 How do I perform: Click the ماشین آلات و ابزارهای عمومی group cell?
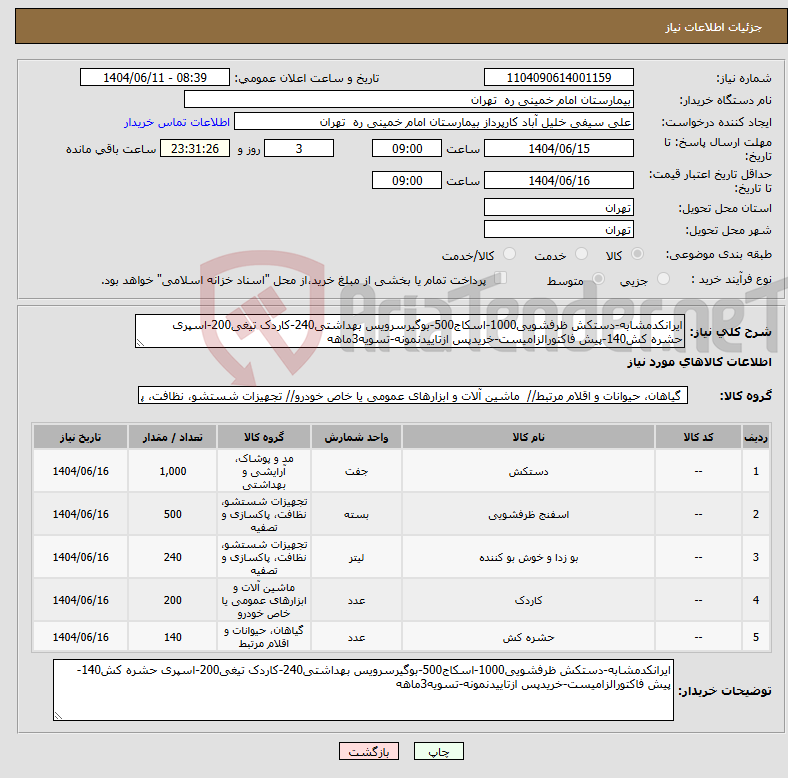(x=264, y=600)
